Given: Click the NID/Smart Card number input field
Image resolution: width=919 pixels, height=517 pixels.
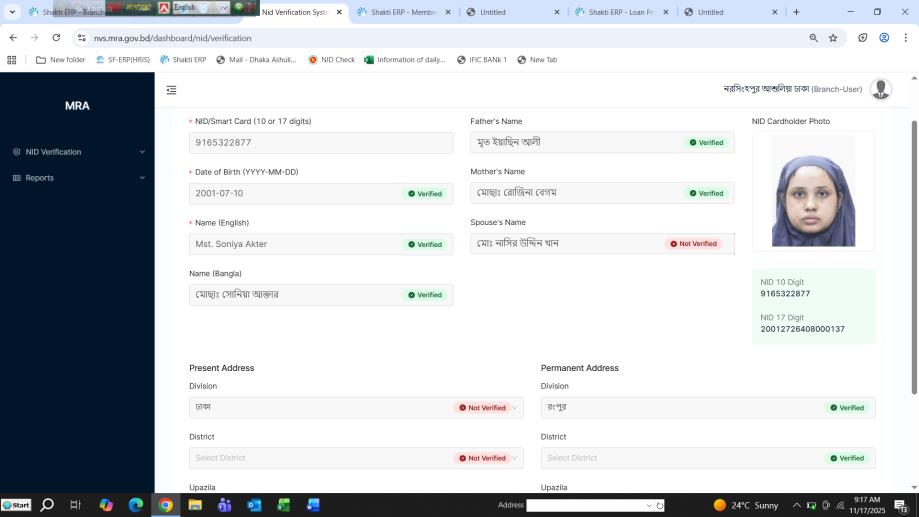Looking at the screenshot, I should pyautogui.click(x=320, y=143).
